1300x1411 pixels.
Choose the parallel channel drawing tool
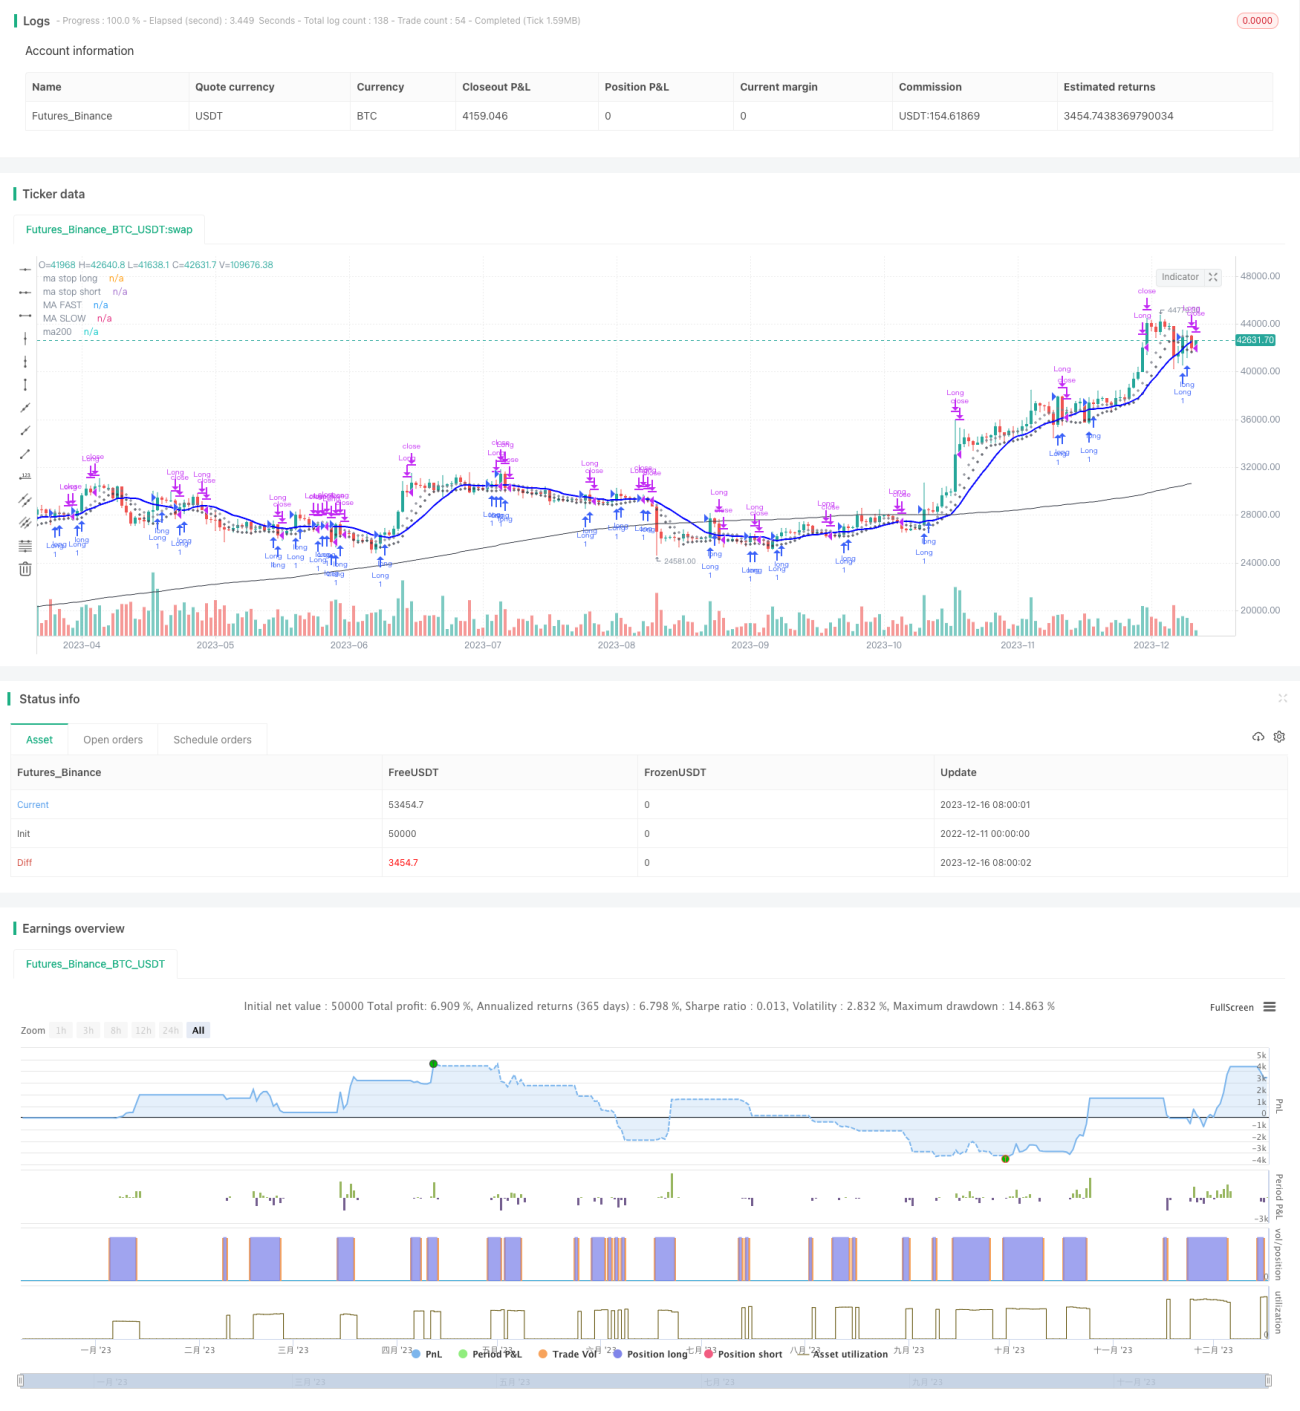point(25,499)
